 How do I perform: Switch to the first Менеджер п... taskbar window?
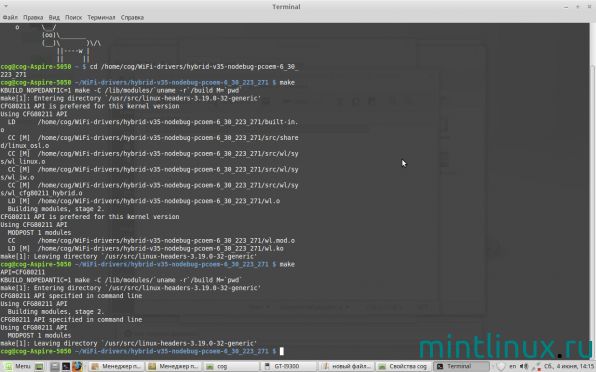(x=117, y=366)
